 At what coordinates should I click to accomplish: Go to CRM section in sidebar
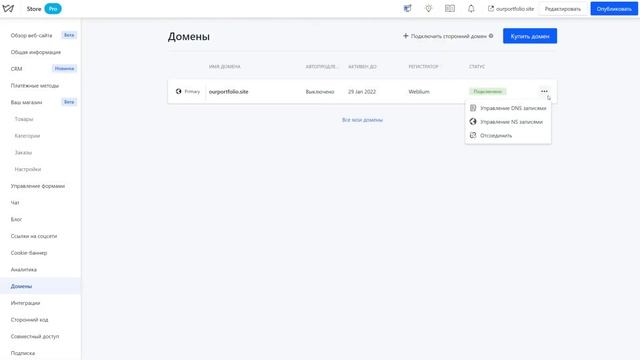tap(16, 69)
